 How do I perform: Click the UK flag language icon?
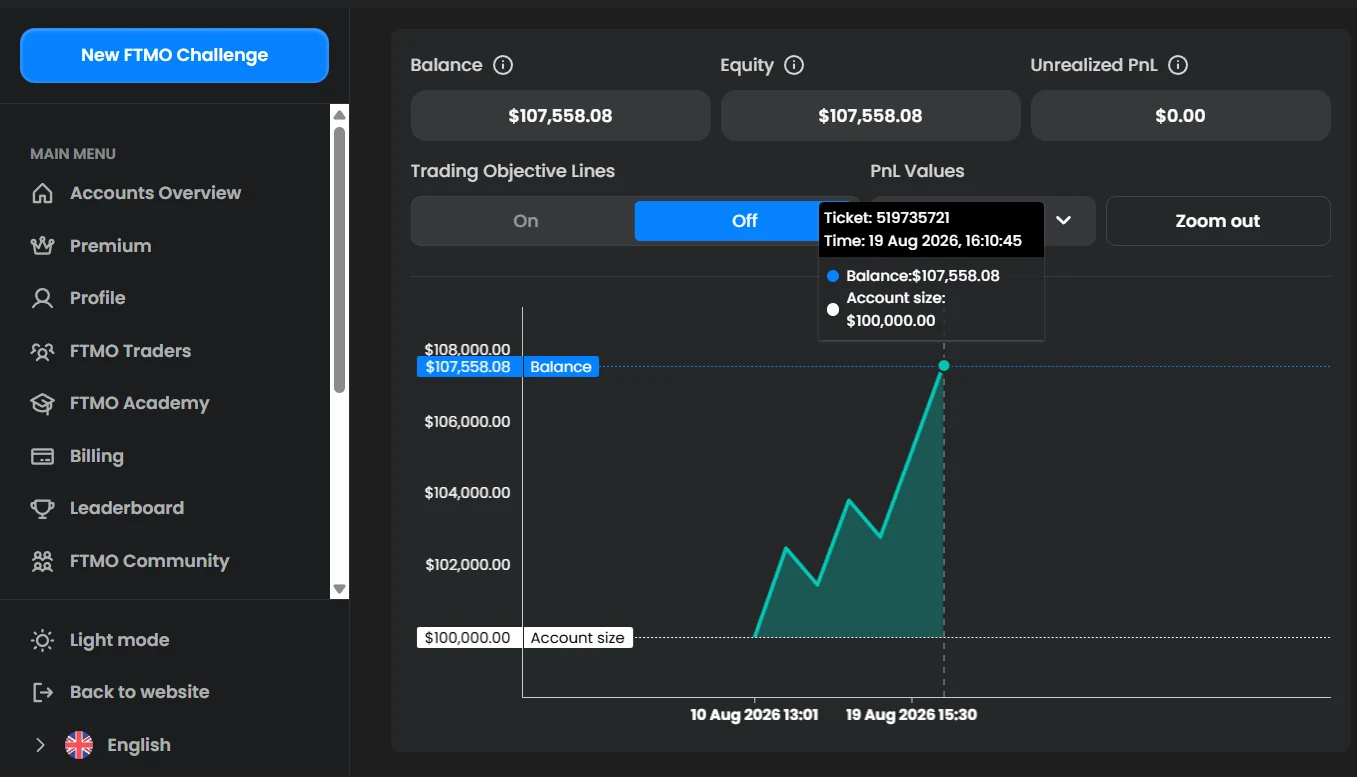pyautogui.click(x=79, y=745)
